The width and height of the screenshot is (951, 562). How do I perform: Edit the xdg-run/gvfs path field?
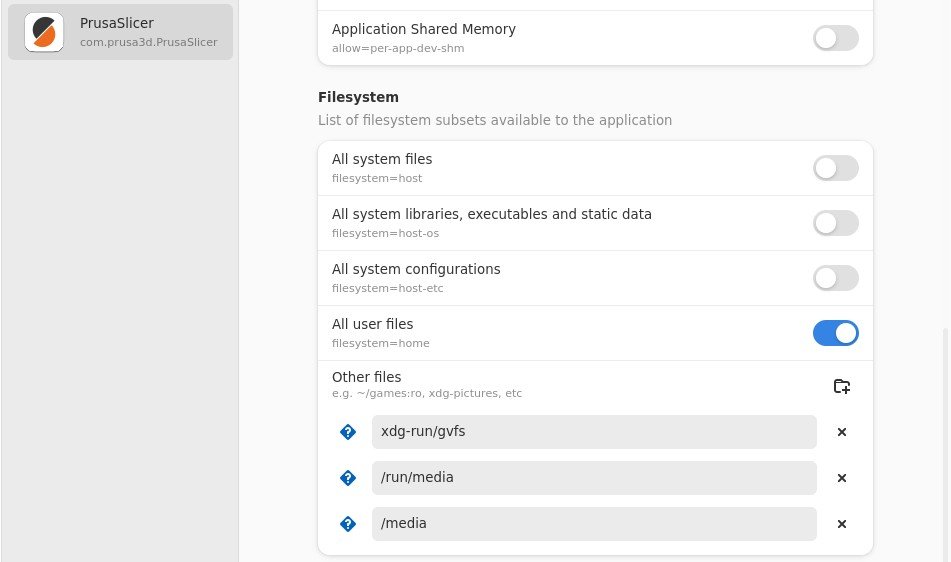(x=594, y=432)
